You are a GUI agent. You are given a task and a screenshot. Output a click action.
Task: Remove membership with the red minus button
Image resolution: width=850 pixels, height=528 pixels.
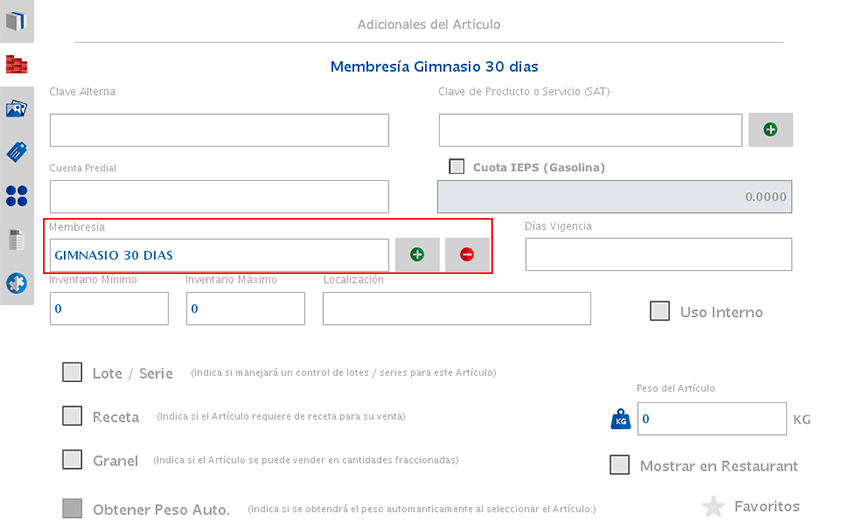467,255
